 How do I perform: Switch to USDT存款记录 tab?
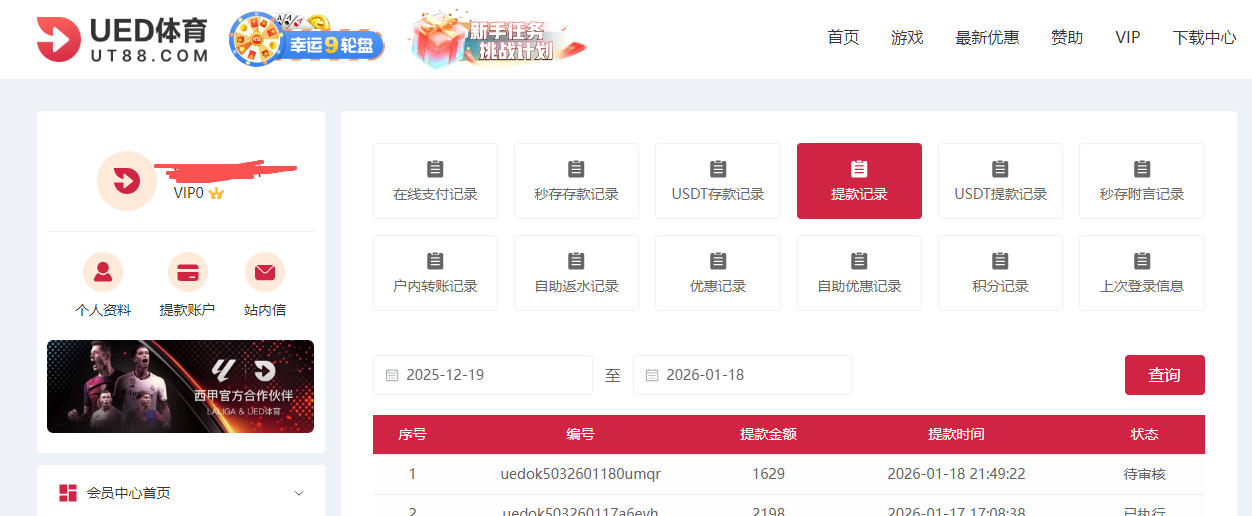(x=717, y=181)
